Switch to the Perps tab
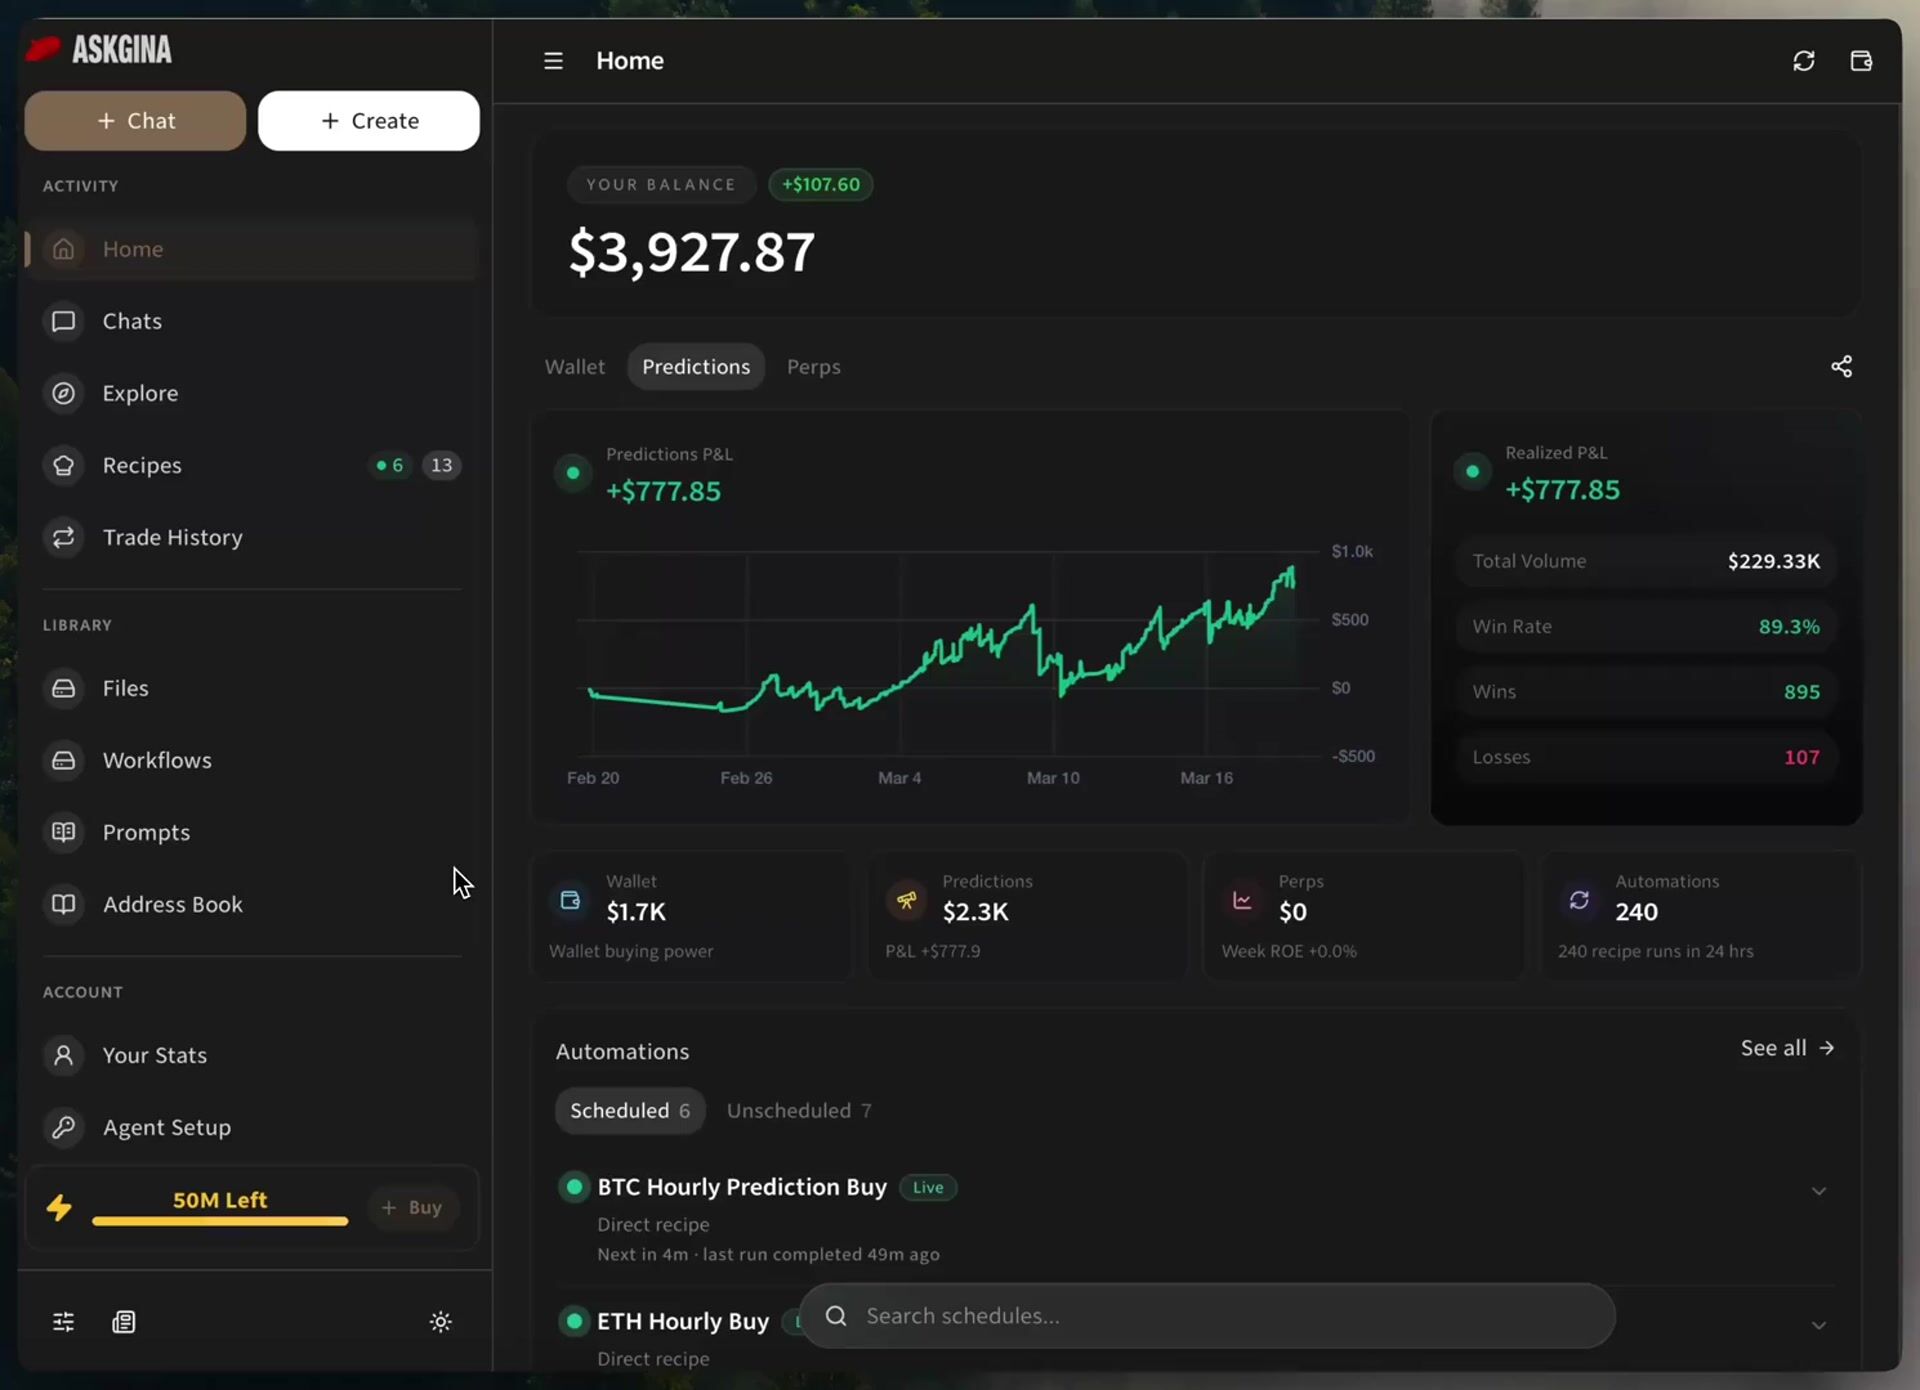This screenshot has height=1390, width=1920. (813, 367)
